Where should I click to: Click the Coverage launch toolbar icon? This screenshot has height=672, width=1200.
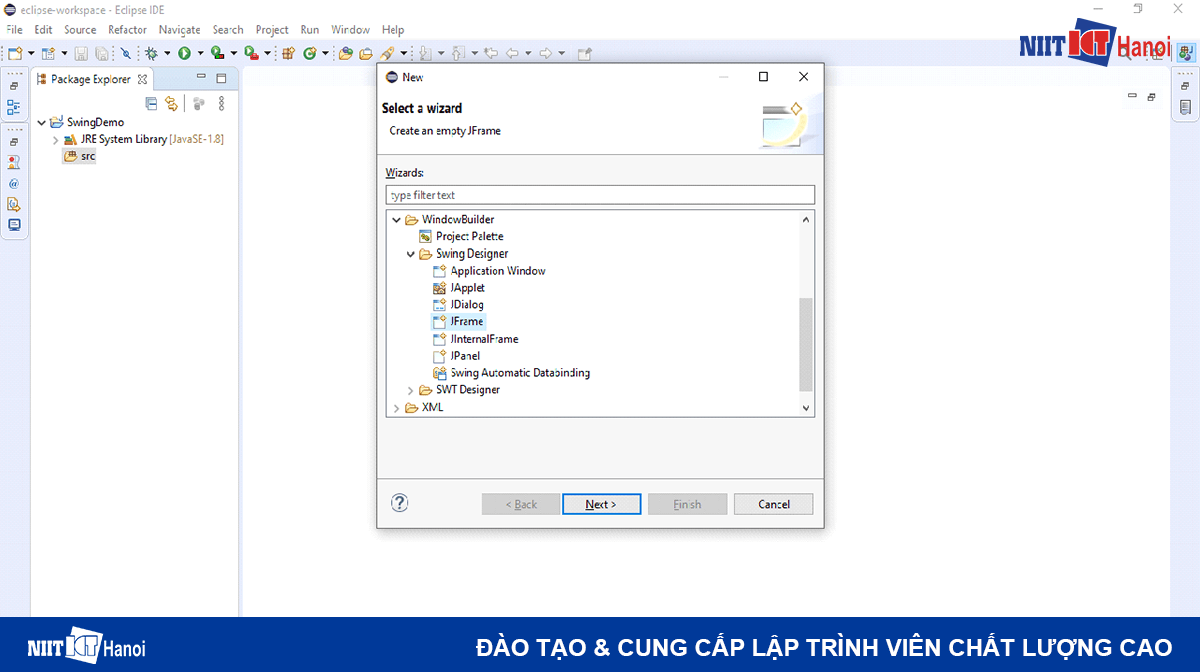(215, 52)
